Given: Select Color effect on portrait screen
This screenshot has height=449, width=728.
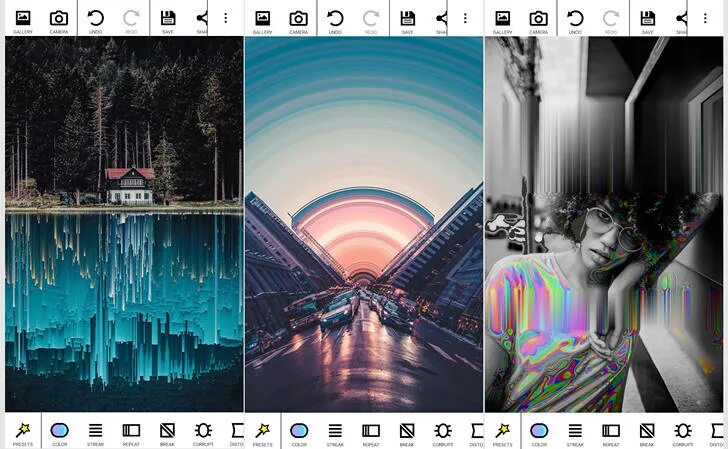Looking at the screenshot, I should [539, 434].
